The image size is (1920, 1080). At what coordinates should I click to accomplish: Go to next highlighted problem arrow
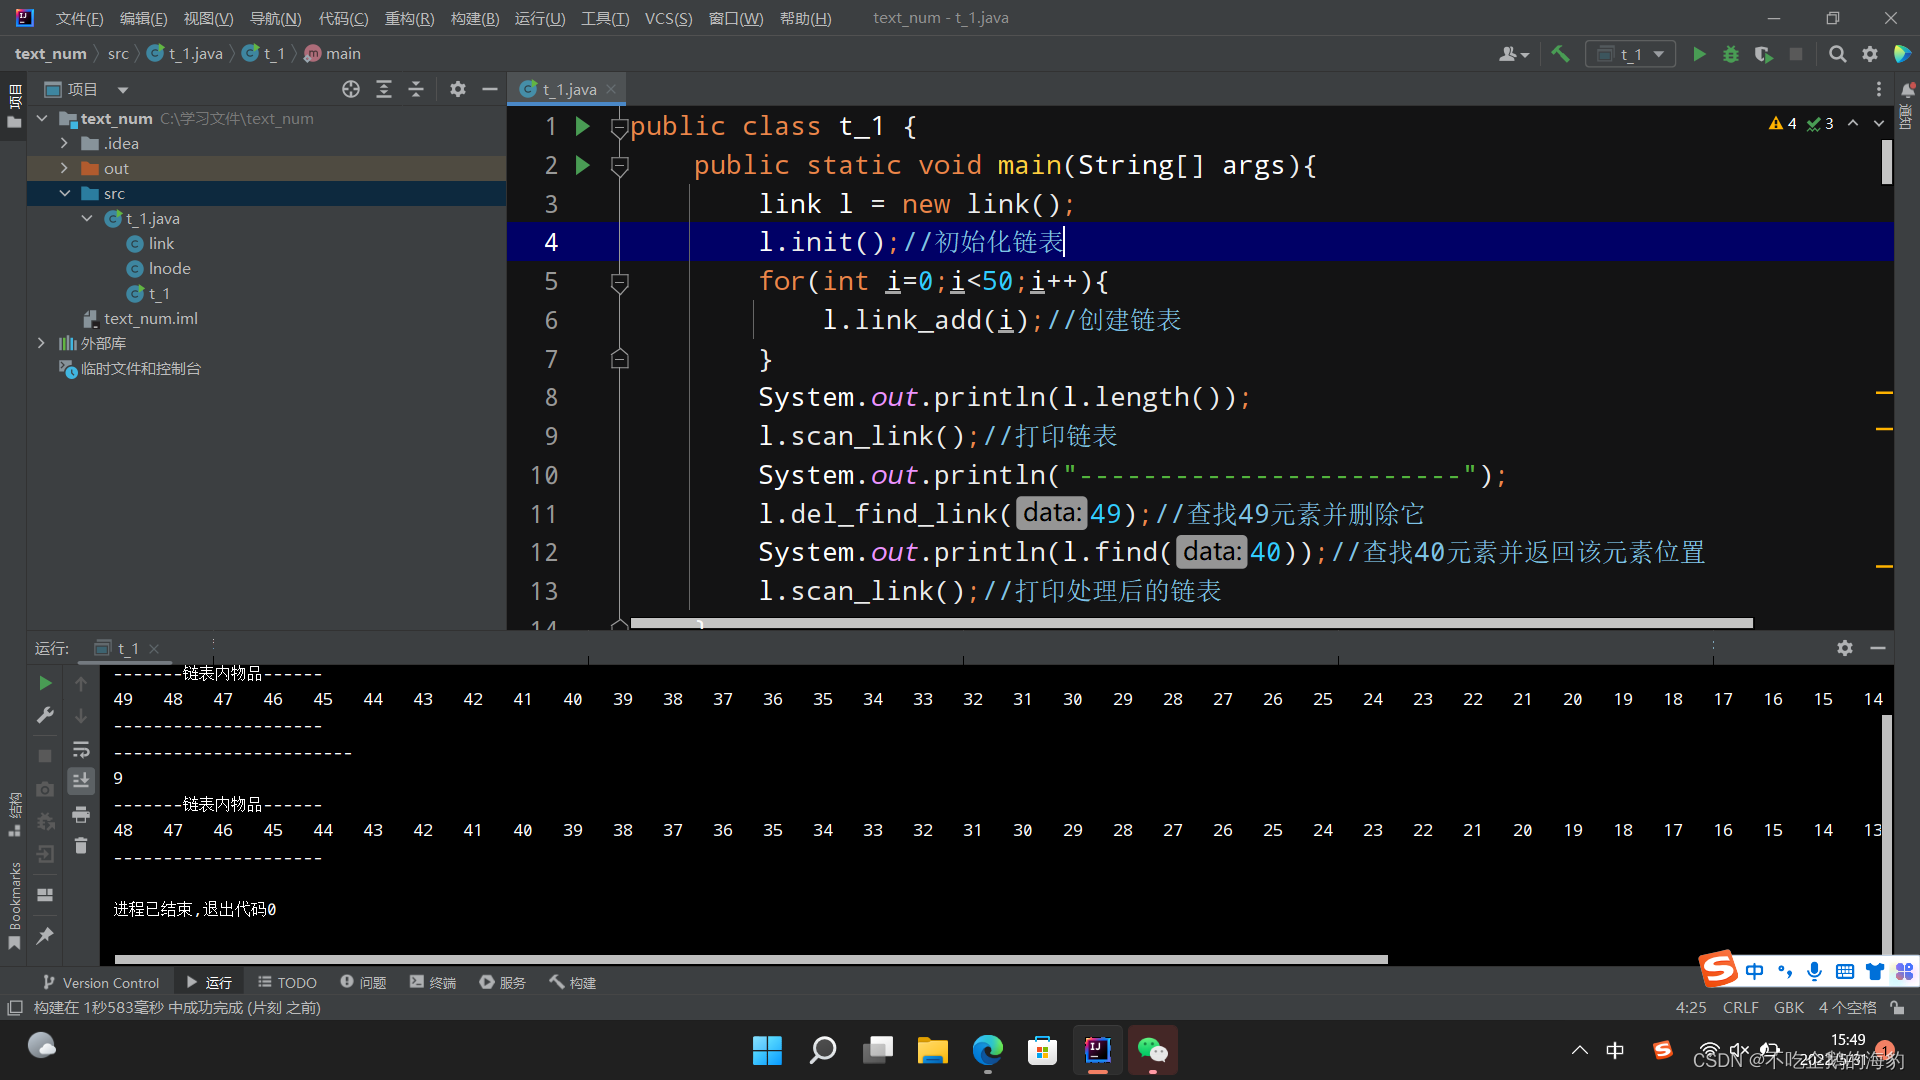point(1879,123)
